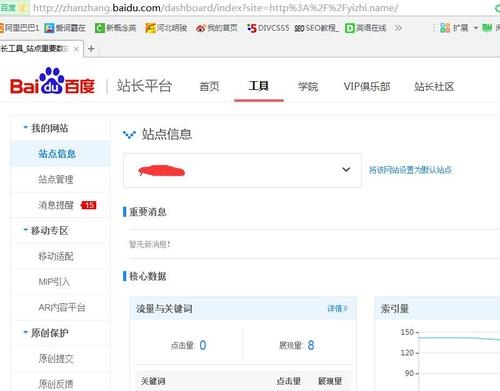Click the Baidu paw logo
The width and height of the screenshot is (500, 391).
52,81
